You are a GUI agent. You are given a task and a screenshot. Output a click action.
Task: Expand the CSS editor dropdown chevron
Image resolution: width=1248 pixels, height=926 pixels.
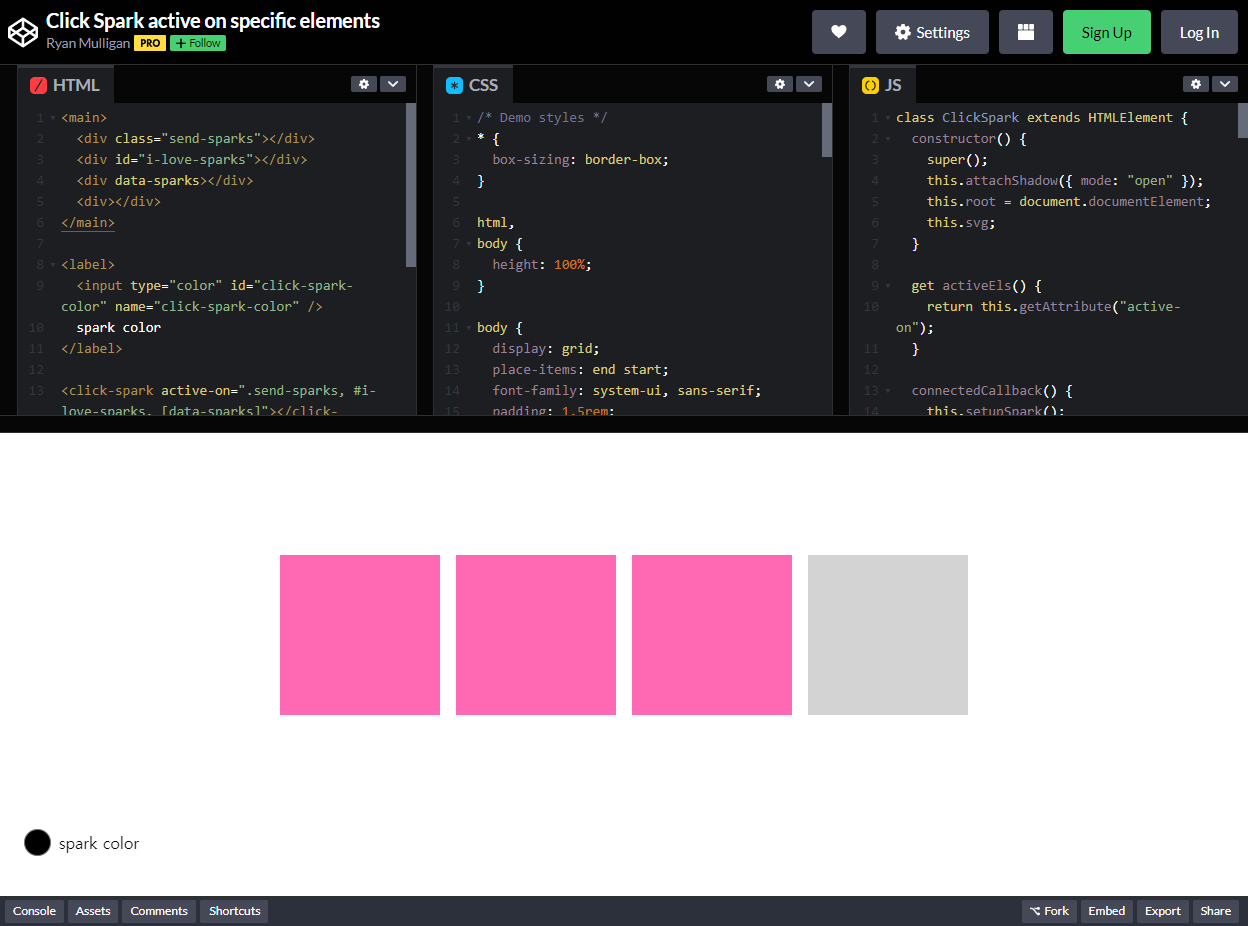[x=808, y=85]
